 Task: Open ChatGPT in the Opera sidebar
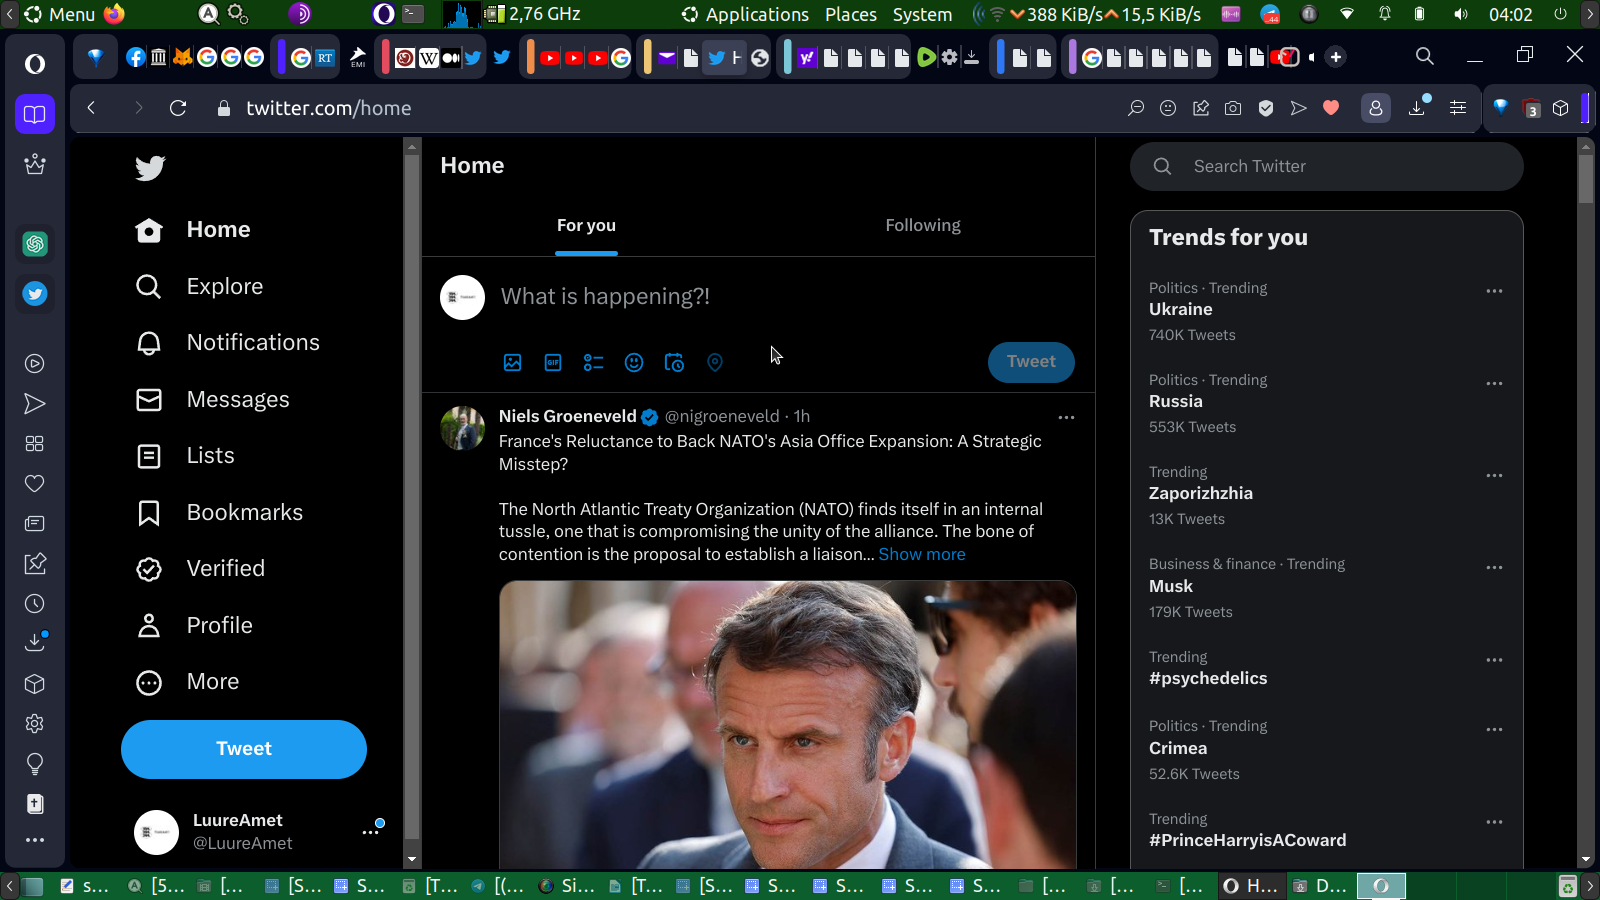35,244
